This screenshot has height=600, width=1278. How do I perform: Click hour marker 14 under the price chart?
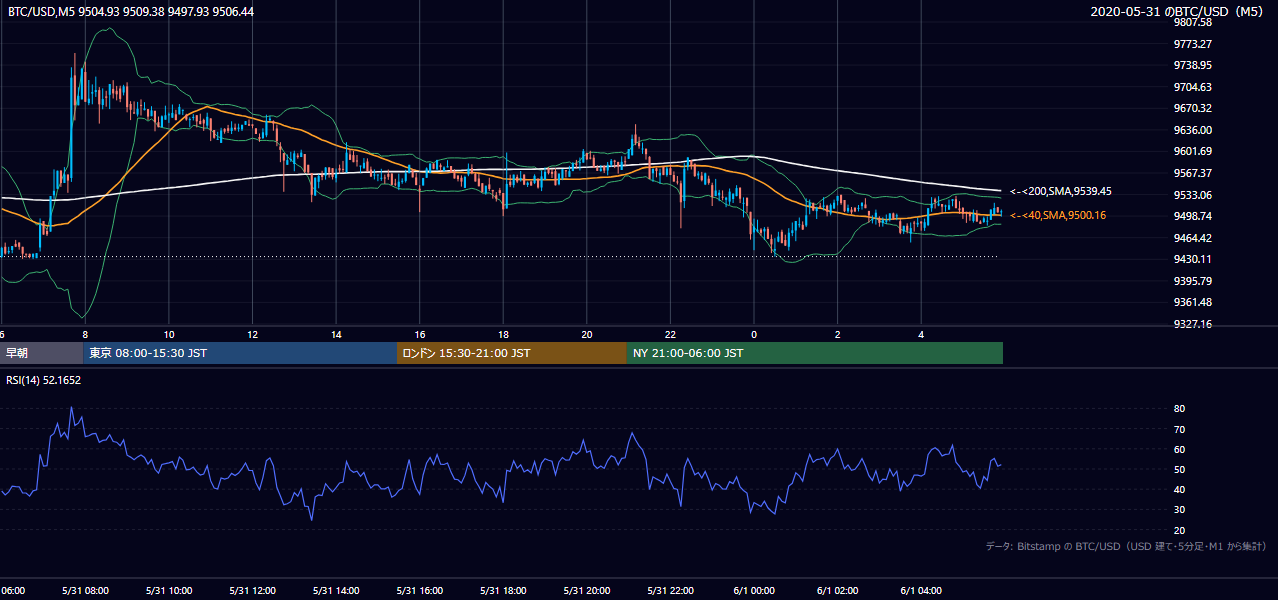click(337, 334)
